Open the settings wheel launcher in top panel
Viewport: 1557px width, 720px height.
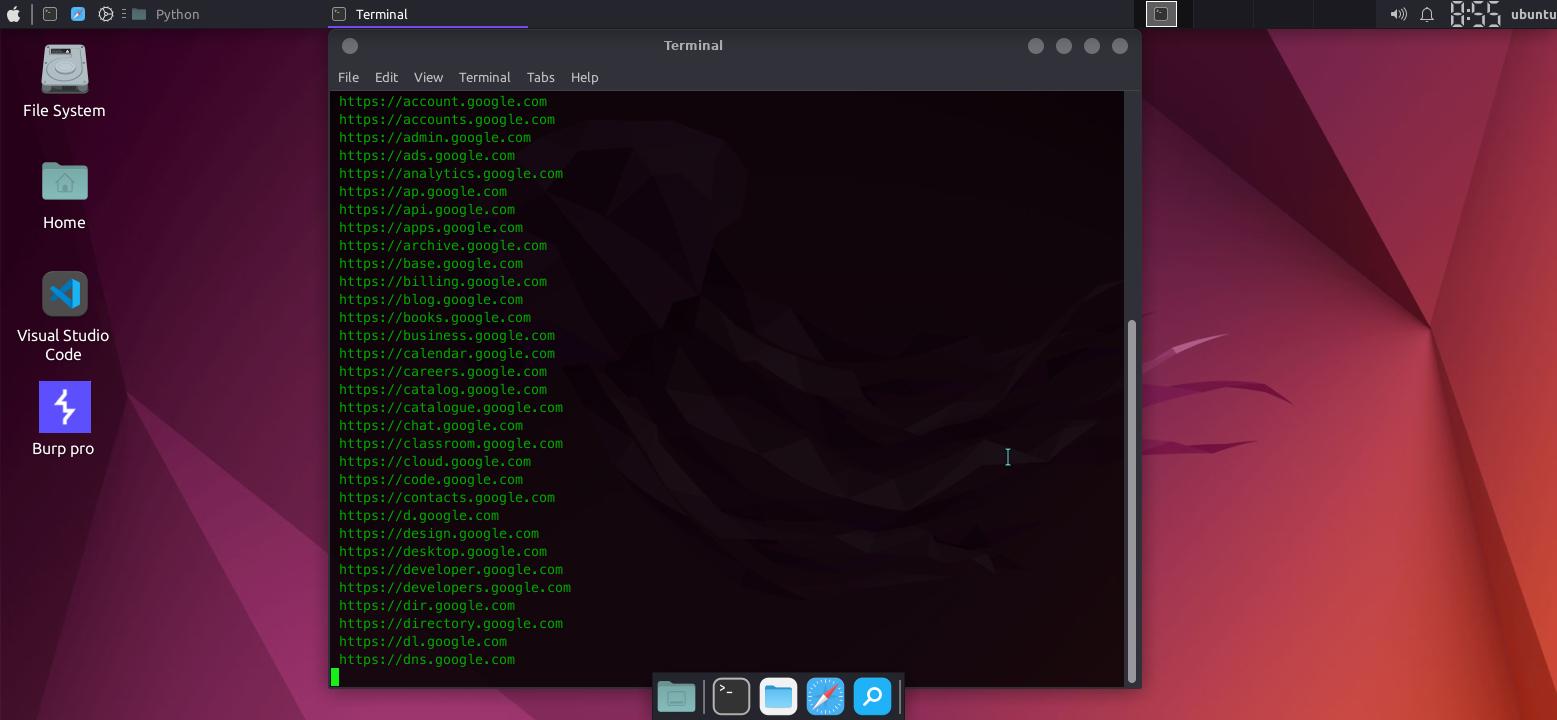click(106, 14)
